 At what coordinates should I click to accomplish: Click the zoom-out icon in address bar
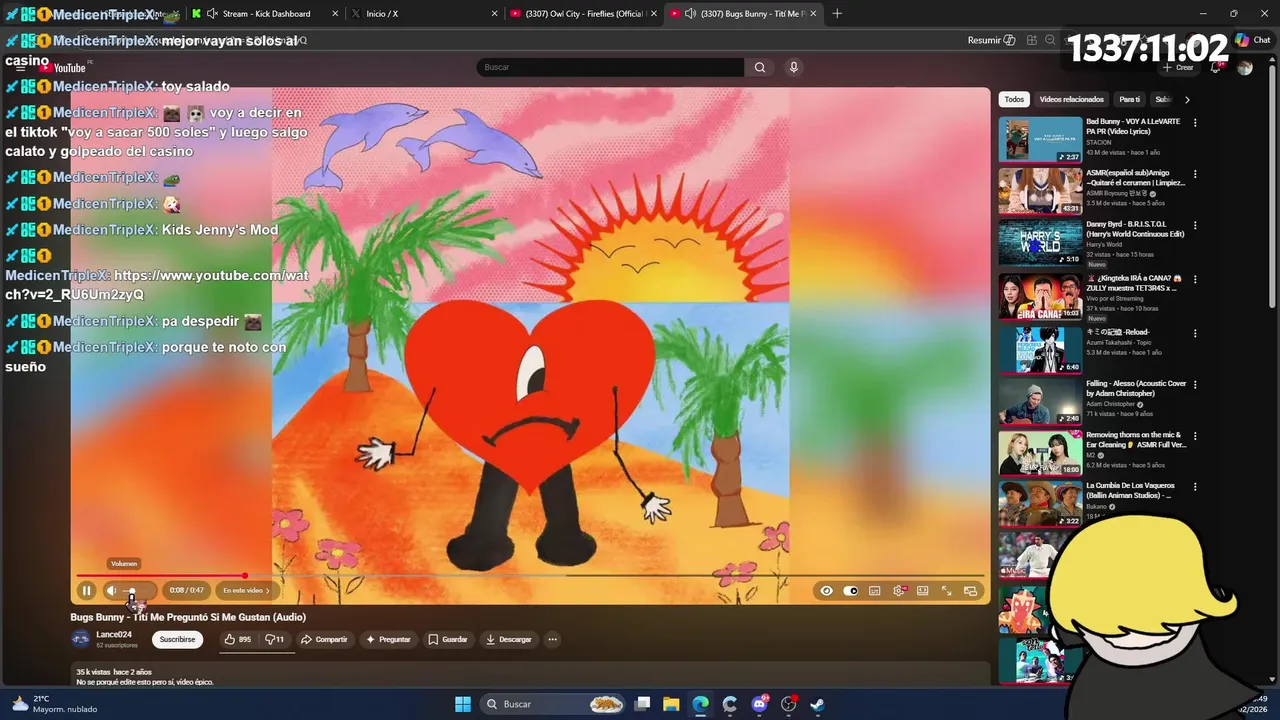point(1050,40)
